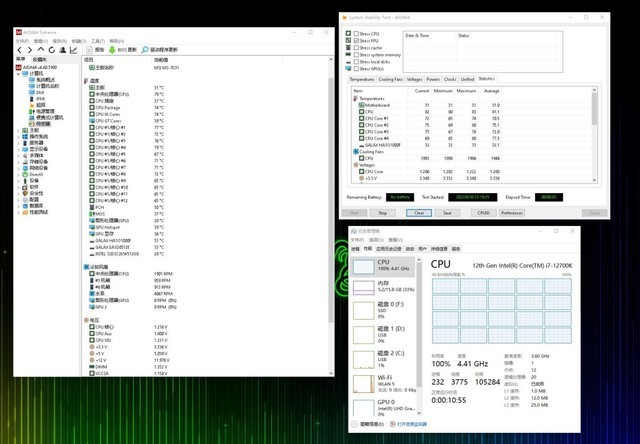This screenshot has width=640, height=444.
Task: Enable the Stress system memory checkbox
Action: pyautogui.click(x=356, y=54)
